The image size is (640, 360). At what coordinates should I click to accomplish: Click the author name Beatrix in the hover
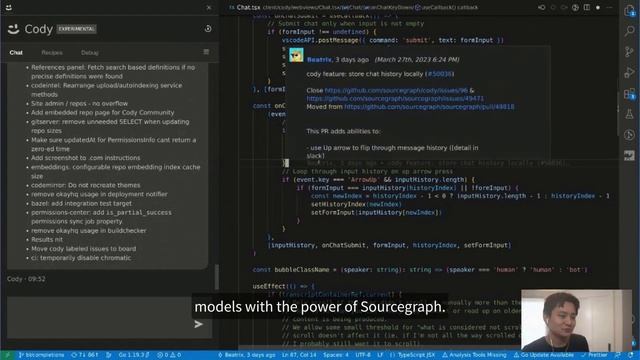(319, 60)
